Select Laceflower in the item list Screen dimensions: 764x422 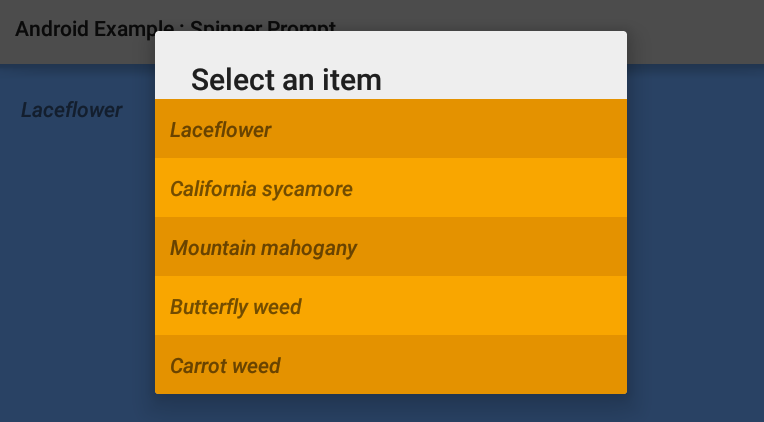(x=391, y=129)
